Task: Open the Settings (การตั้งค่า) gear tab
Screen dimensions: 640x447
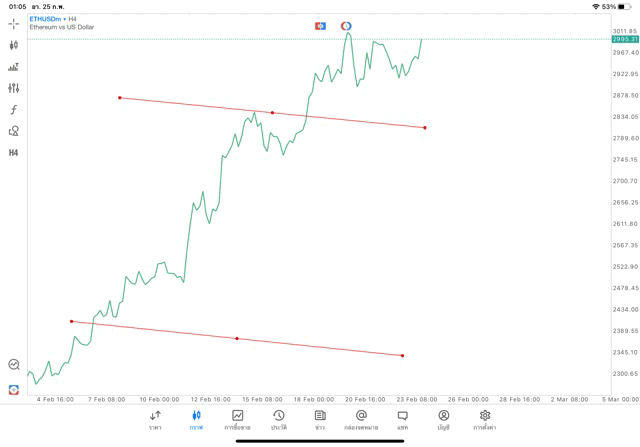Action: pyautogui.click(x=485, y=419)
